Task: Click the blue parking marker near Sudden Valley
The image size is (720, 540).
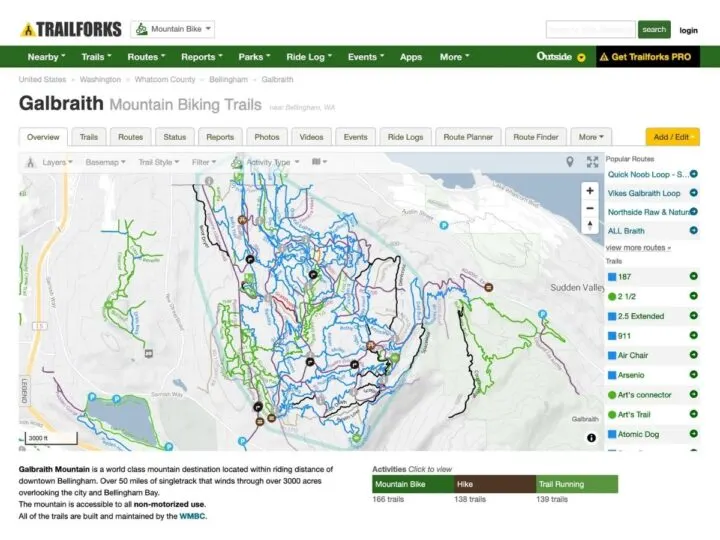Action: pos(542,315)
